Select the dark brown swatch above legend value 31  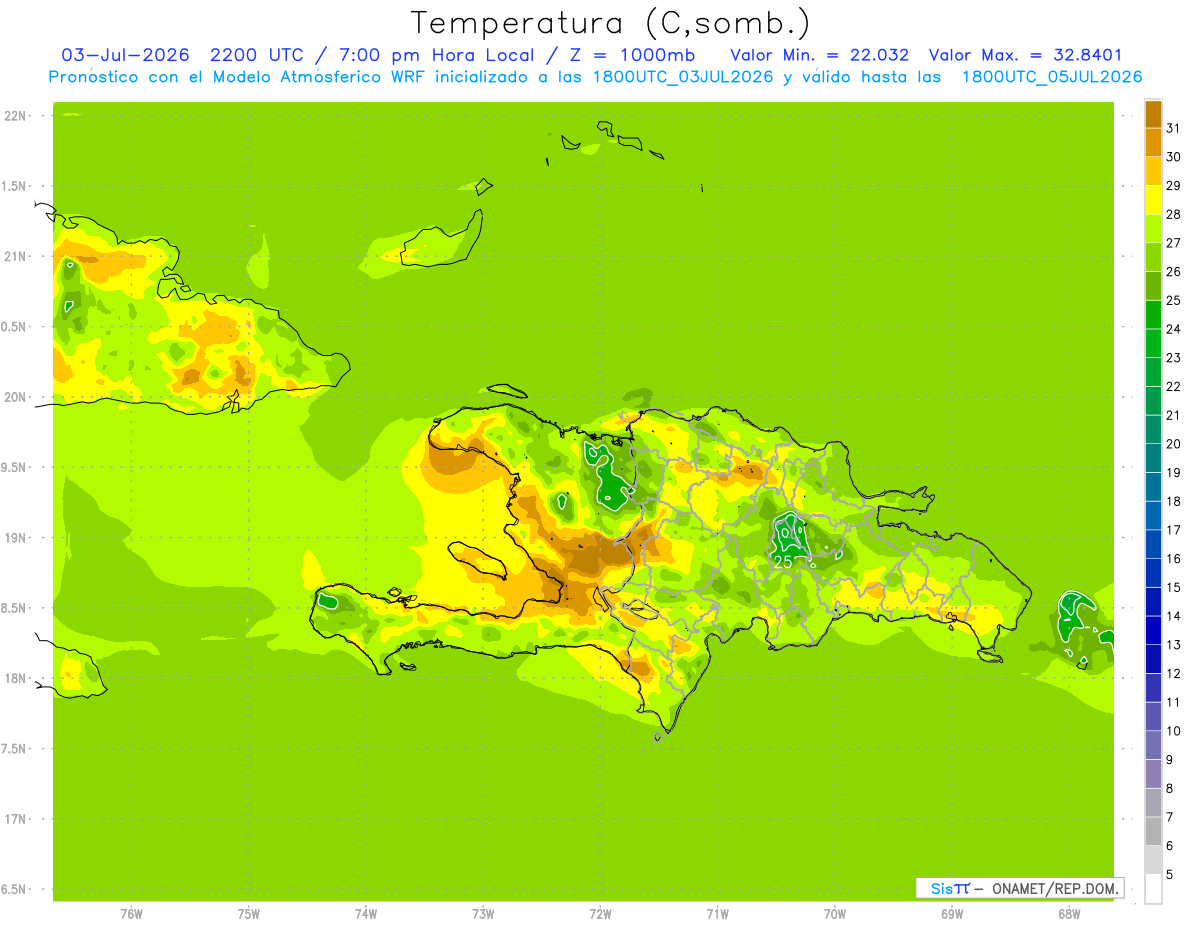pyautogui.click(x=1153, y=114)
